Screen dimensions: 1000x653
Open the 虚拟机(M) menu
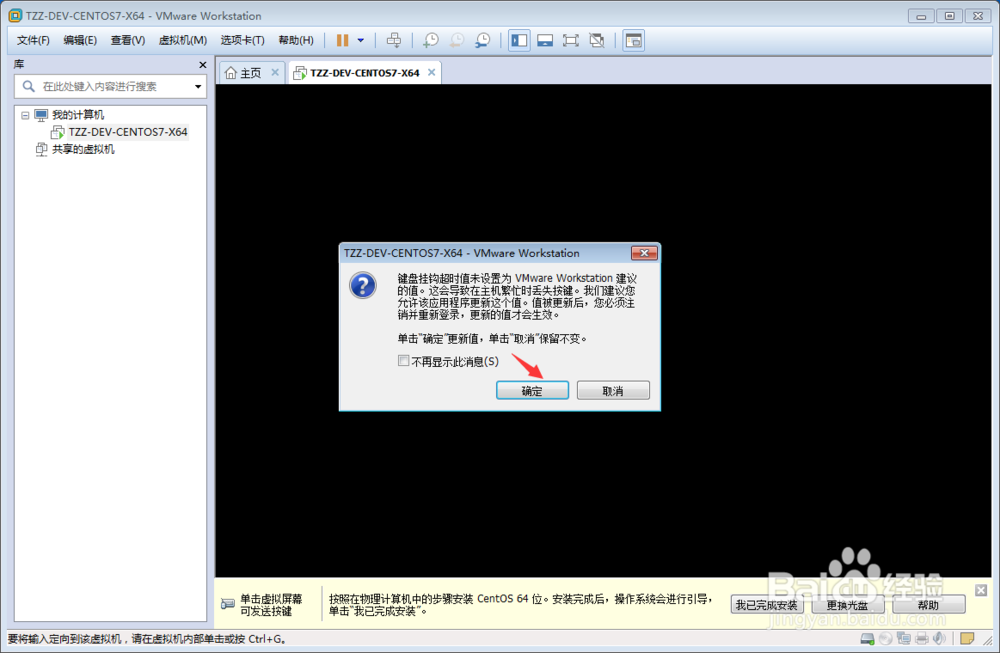click(182, 41)
